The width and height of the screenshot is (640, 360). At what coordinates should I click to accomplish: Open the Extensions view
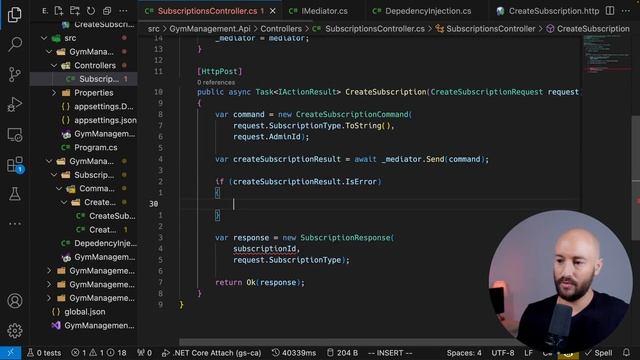(15, 164)
